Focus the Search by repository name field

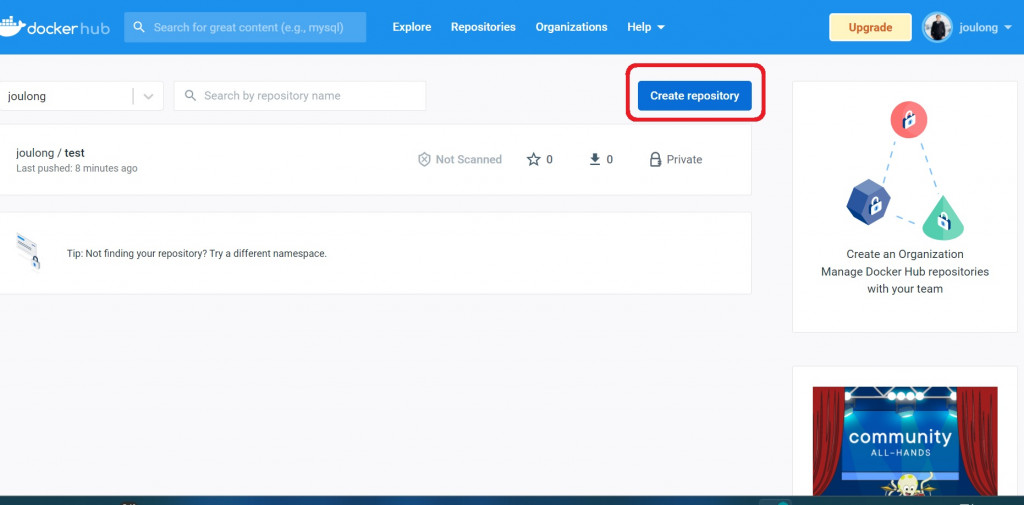click(300, 96)
